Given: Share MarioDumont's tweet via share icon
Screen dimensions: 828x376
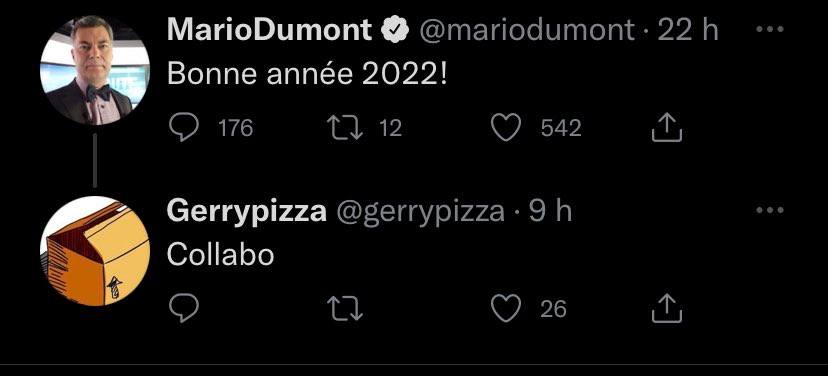Looking at the screenshot, I should coord(667,127).
